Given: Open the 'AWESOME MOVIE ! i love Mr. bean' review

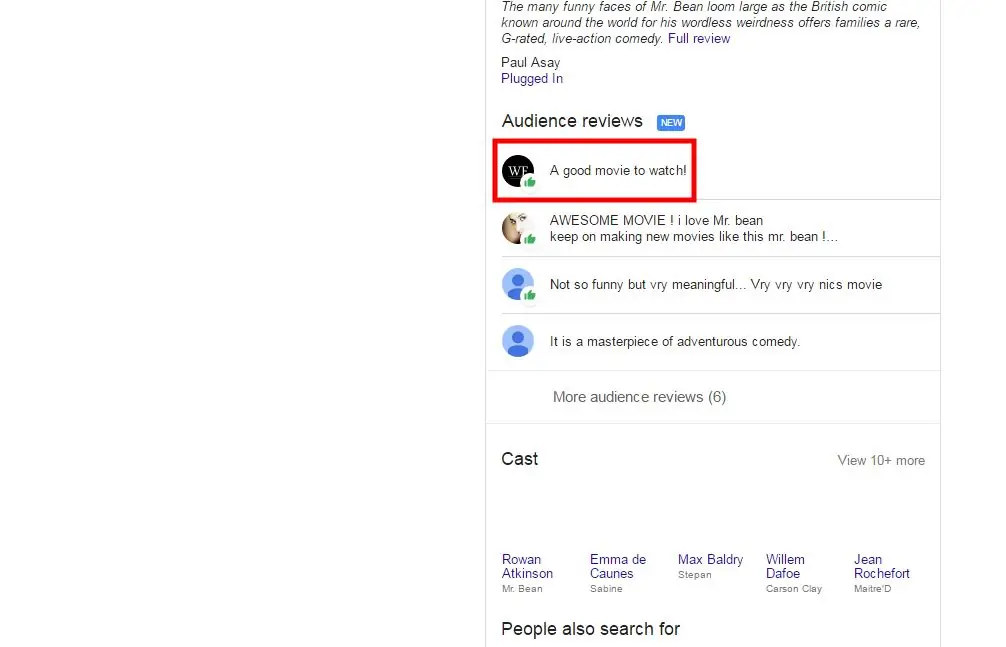Looking at the screenshot, I should (x=694, y=229).
